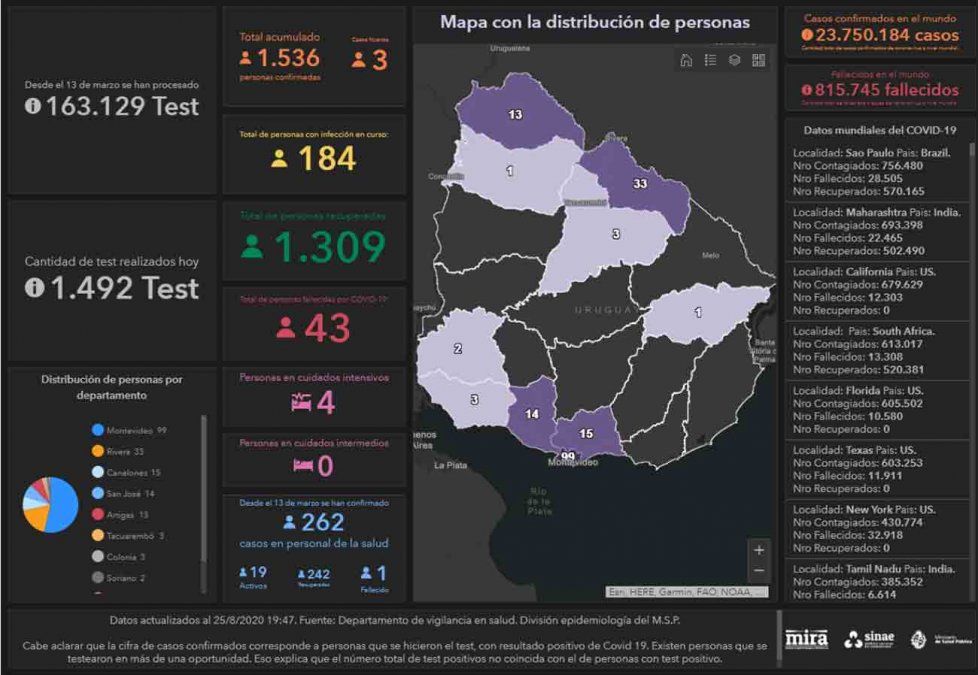Open the basemap gallery grid icon
Image resolution: width=978 pixels, height=675 pixels.
pos(759,60)
